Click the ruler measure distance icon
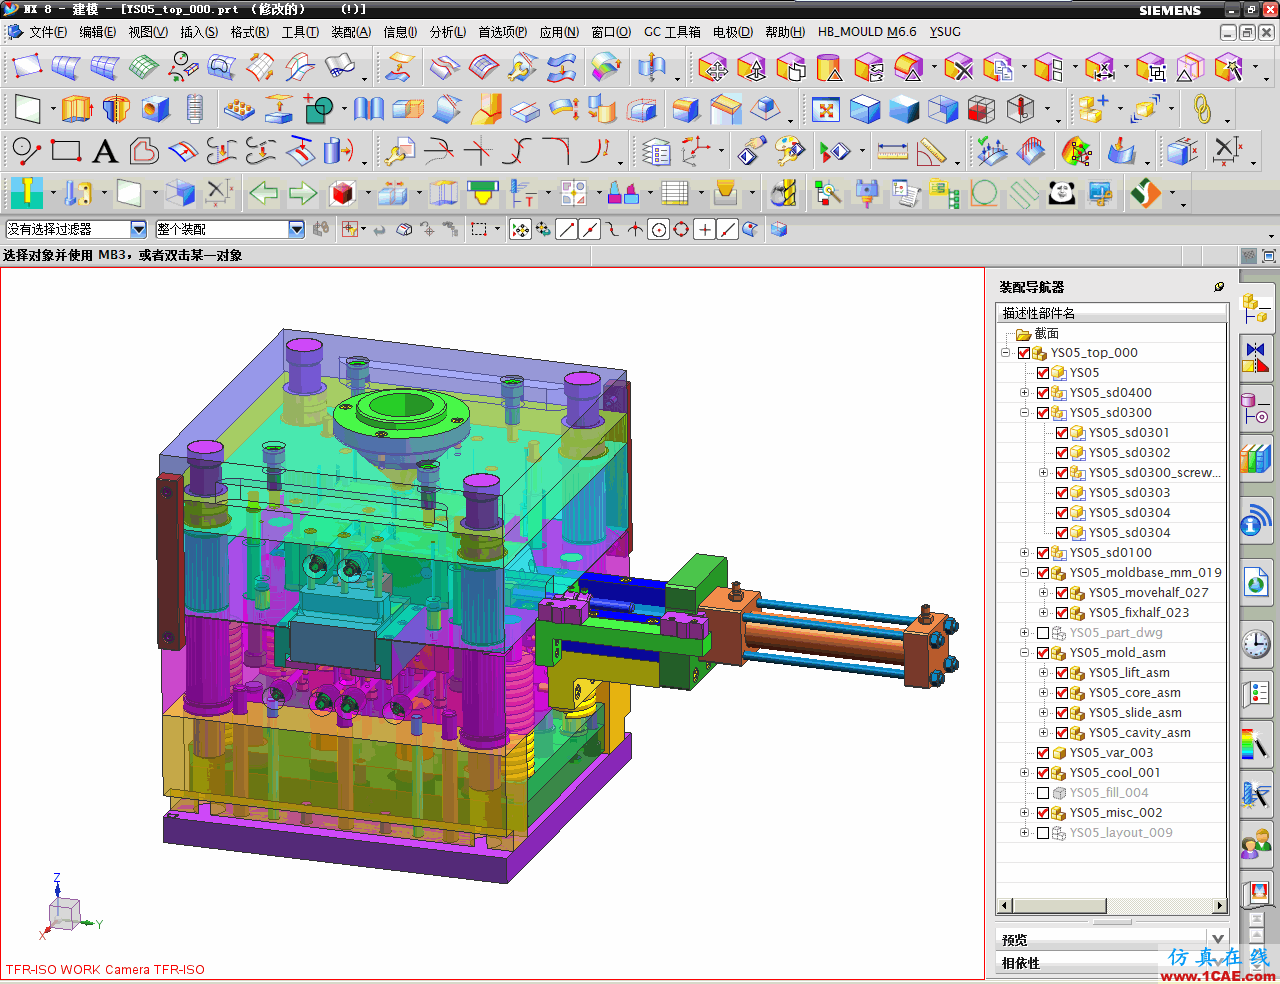1280x984 pixels. coord(892,152)
